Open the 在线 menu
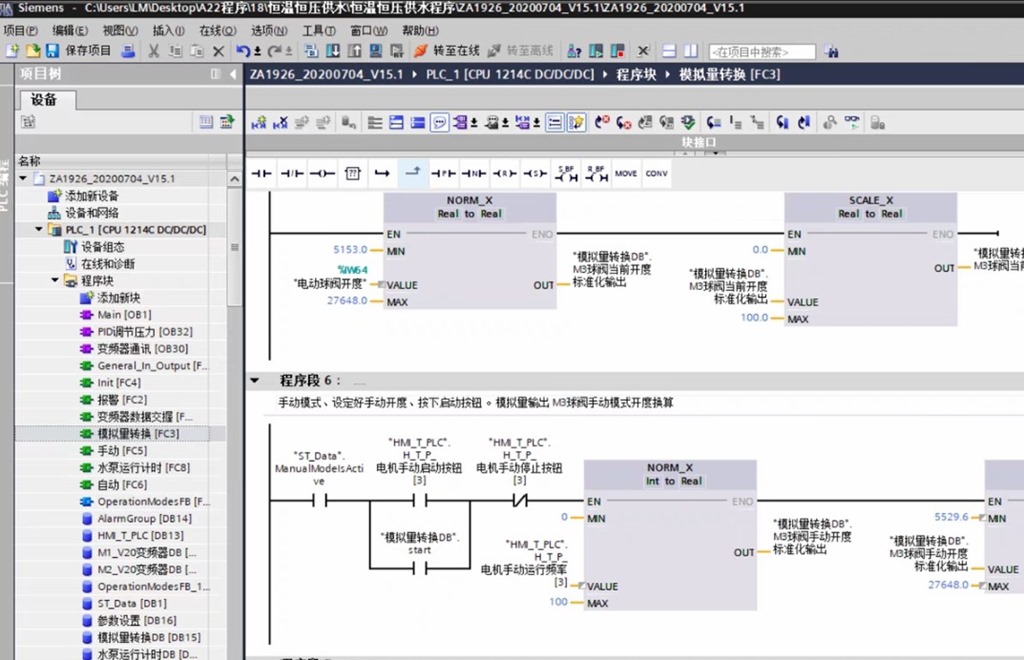Screen dimensions: 1024x660 point(217,31)
